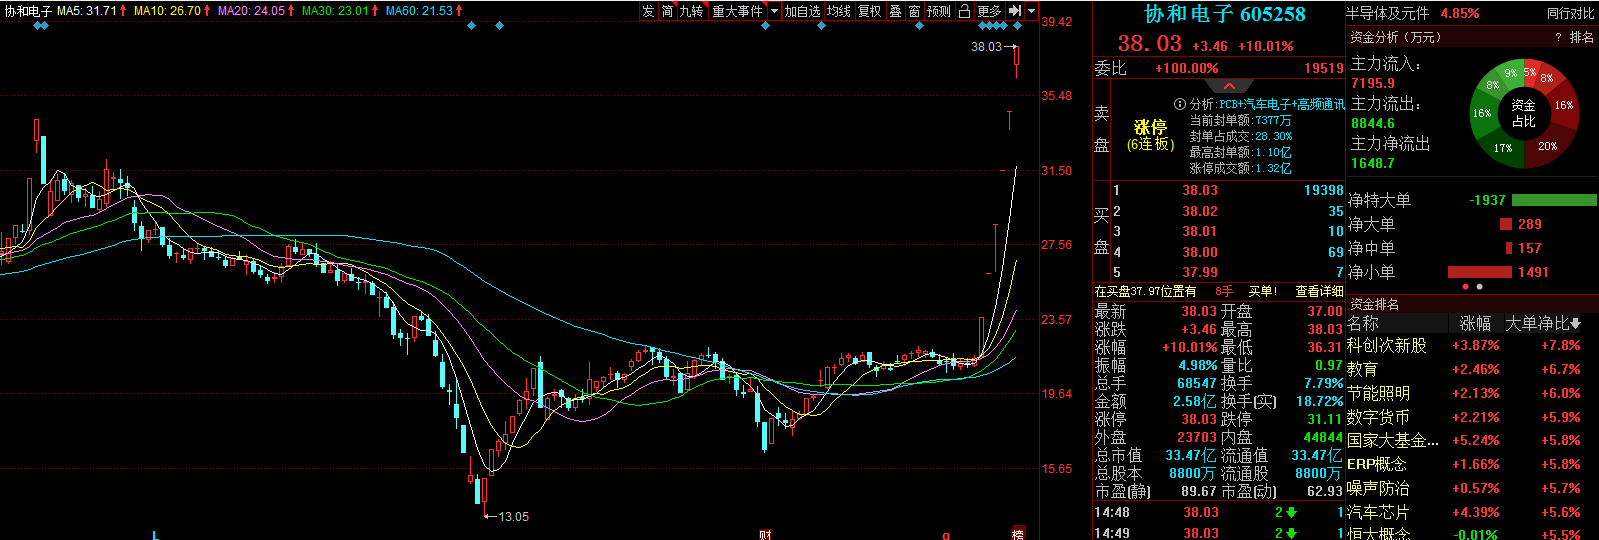
Task: Click 涨停 (6连板) limit-up label
Action: (1150, 135)
